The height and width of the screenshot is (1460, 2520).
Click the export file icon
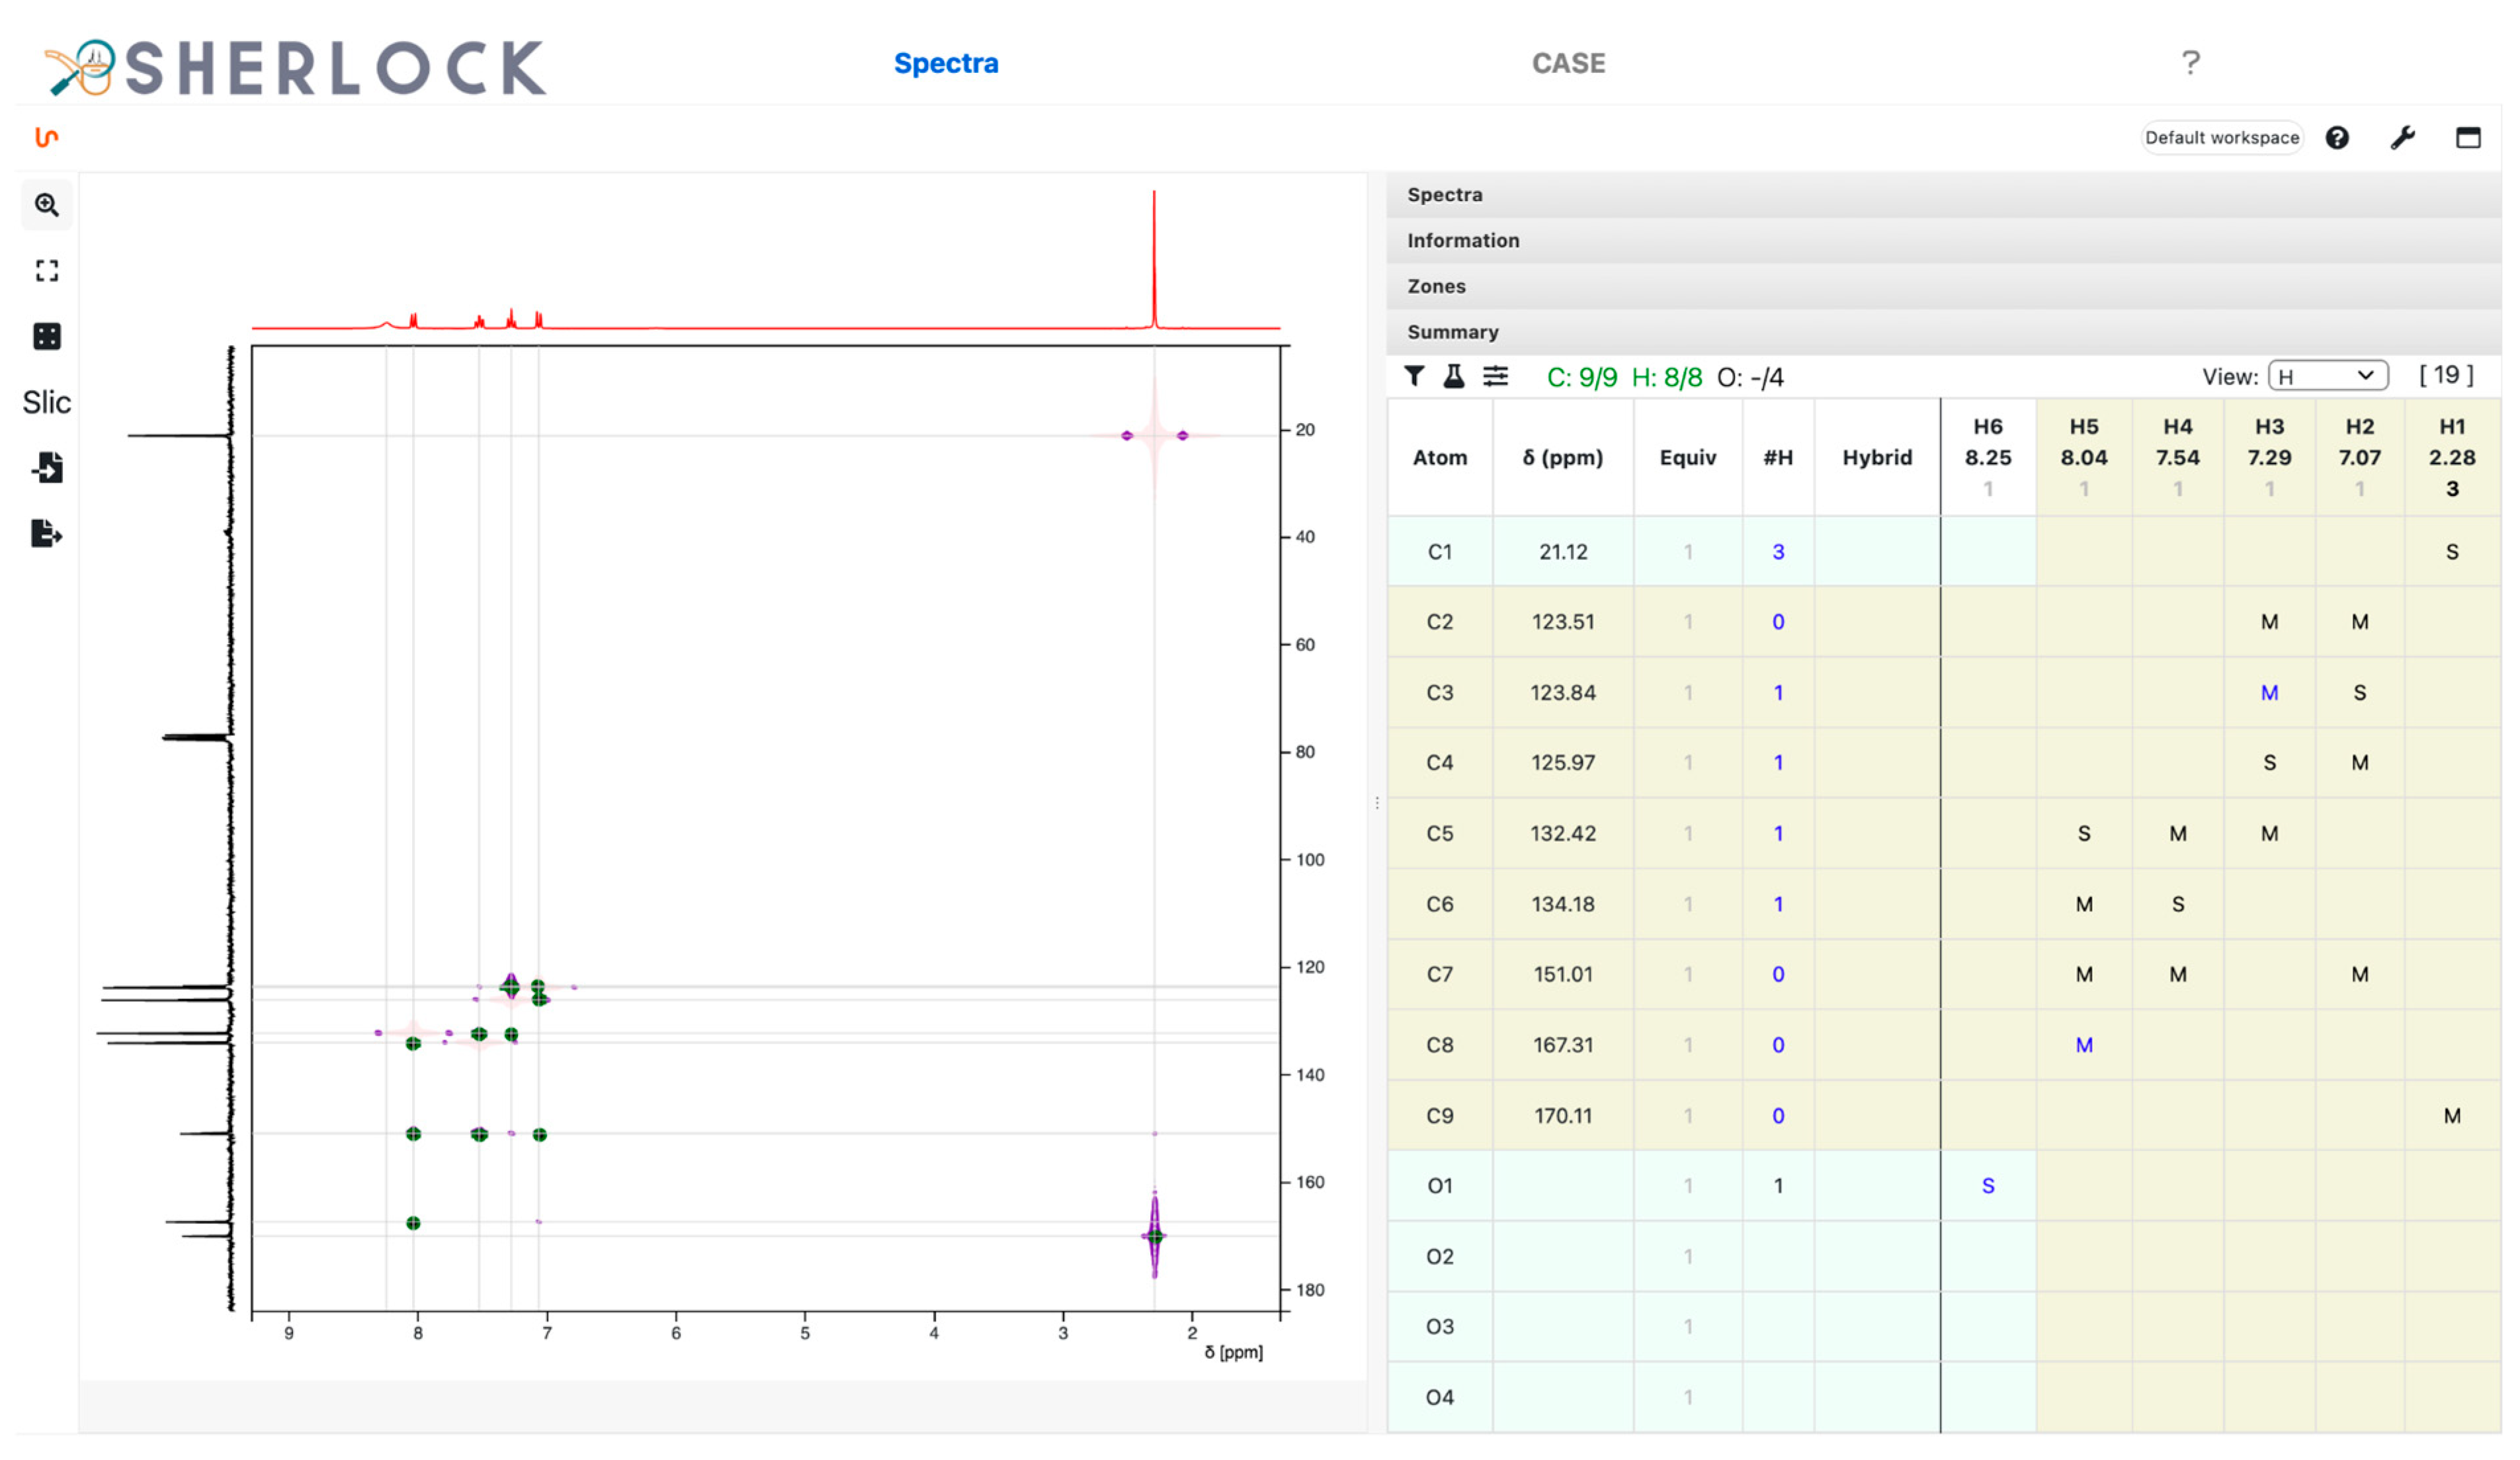46,534
